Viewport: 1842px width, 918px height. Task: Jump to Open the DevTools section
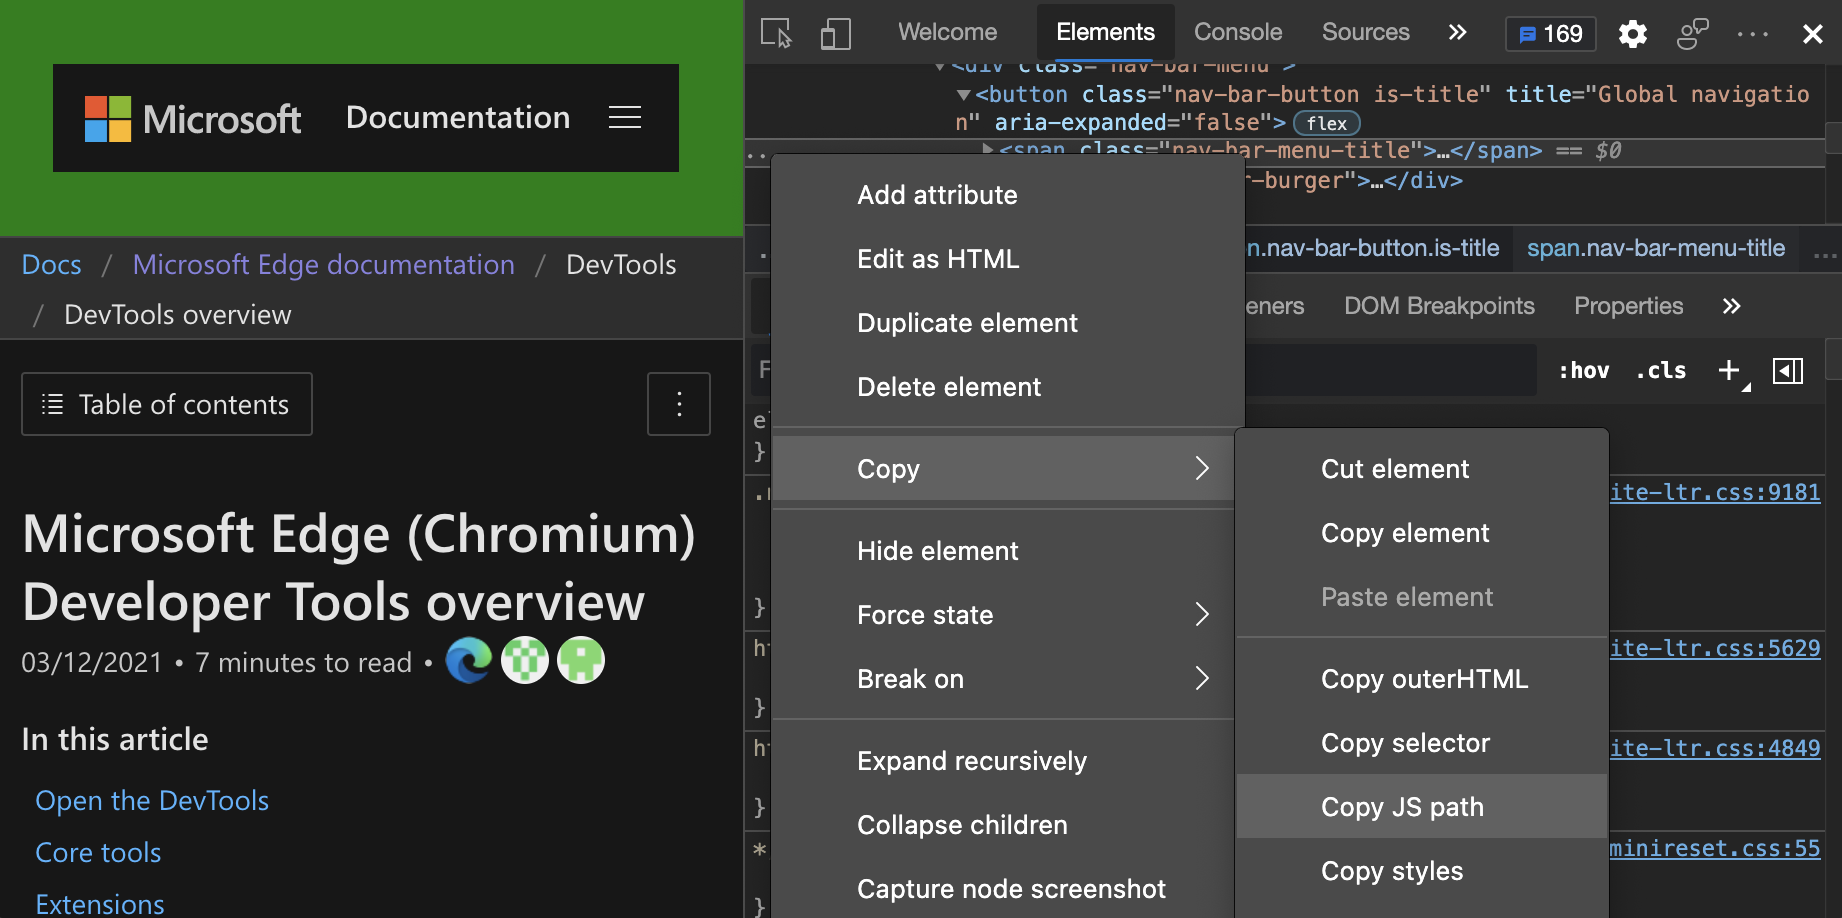point(152,801)
